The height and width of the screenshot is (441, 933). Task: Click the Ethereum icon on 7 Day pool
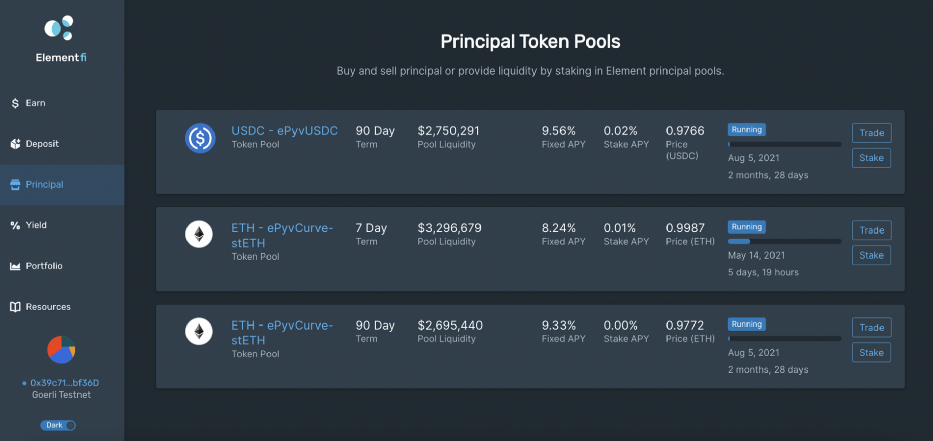(200, 235)
